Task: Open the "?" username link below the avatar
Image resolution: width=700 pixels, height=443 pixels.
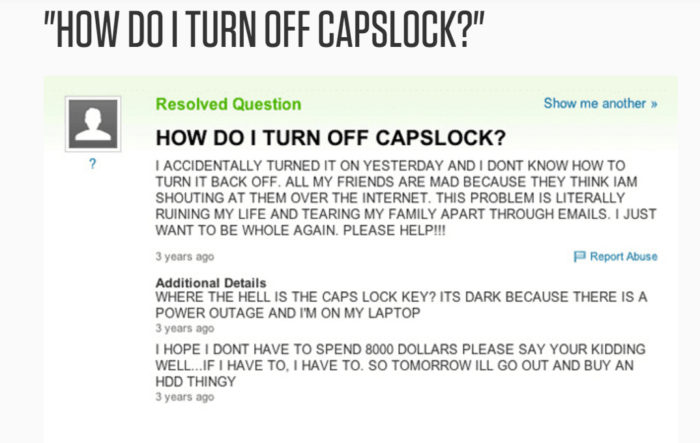Action: pyautogui.click(x=92, y=165)
